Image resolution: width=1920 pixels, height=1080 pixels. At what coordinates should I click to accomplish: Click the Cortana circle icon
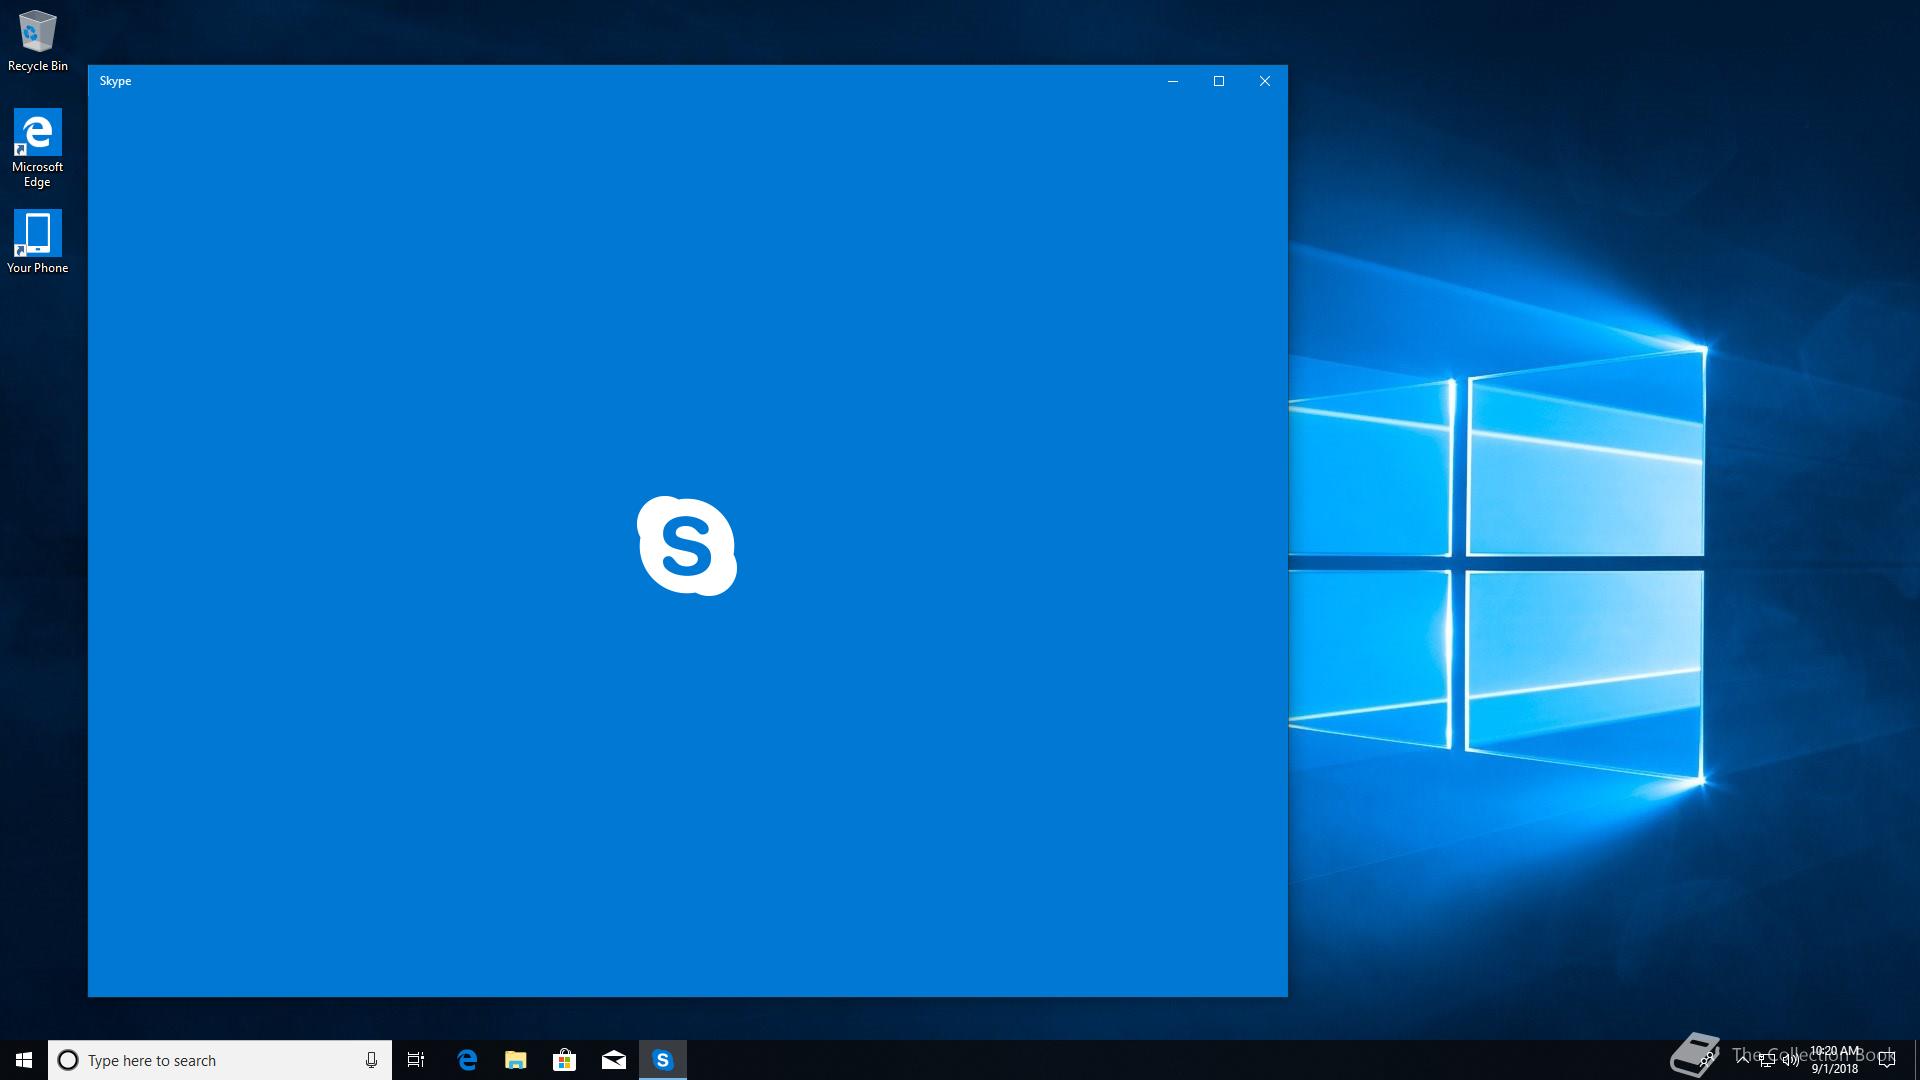pos(68,1060)
